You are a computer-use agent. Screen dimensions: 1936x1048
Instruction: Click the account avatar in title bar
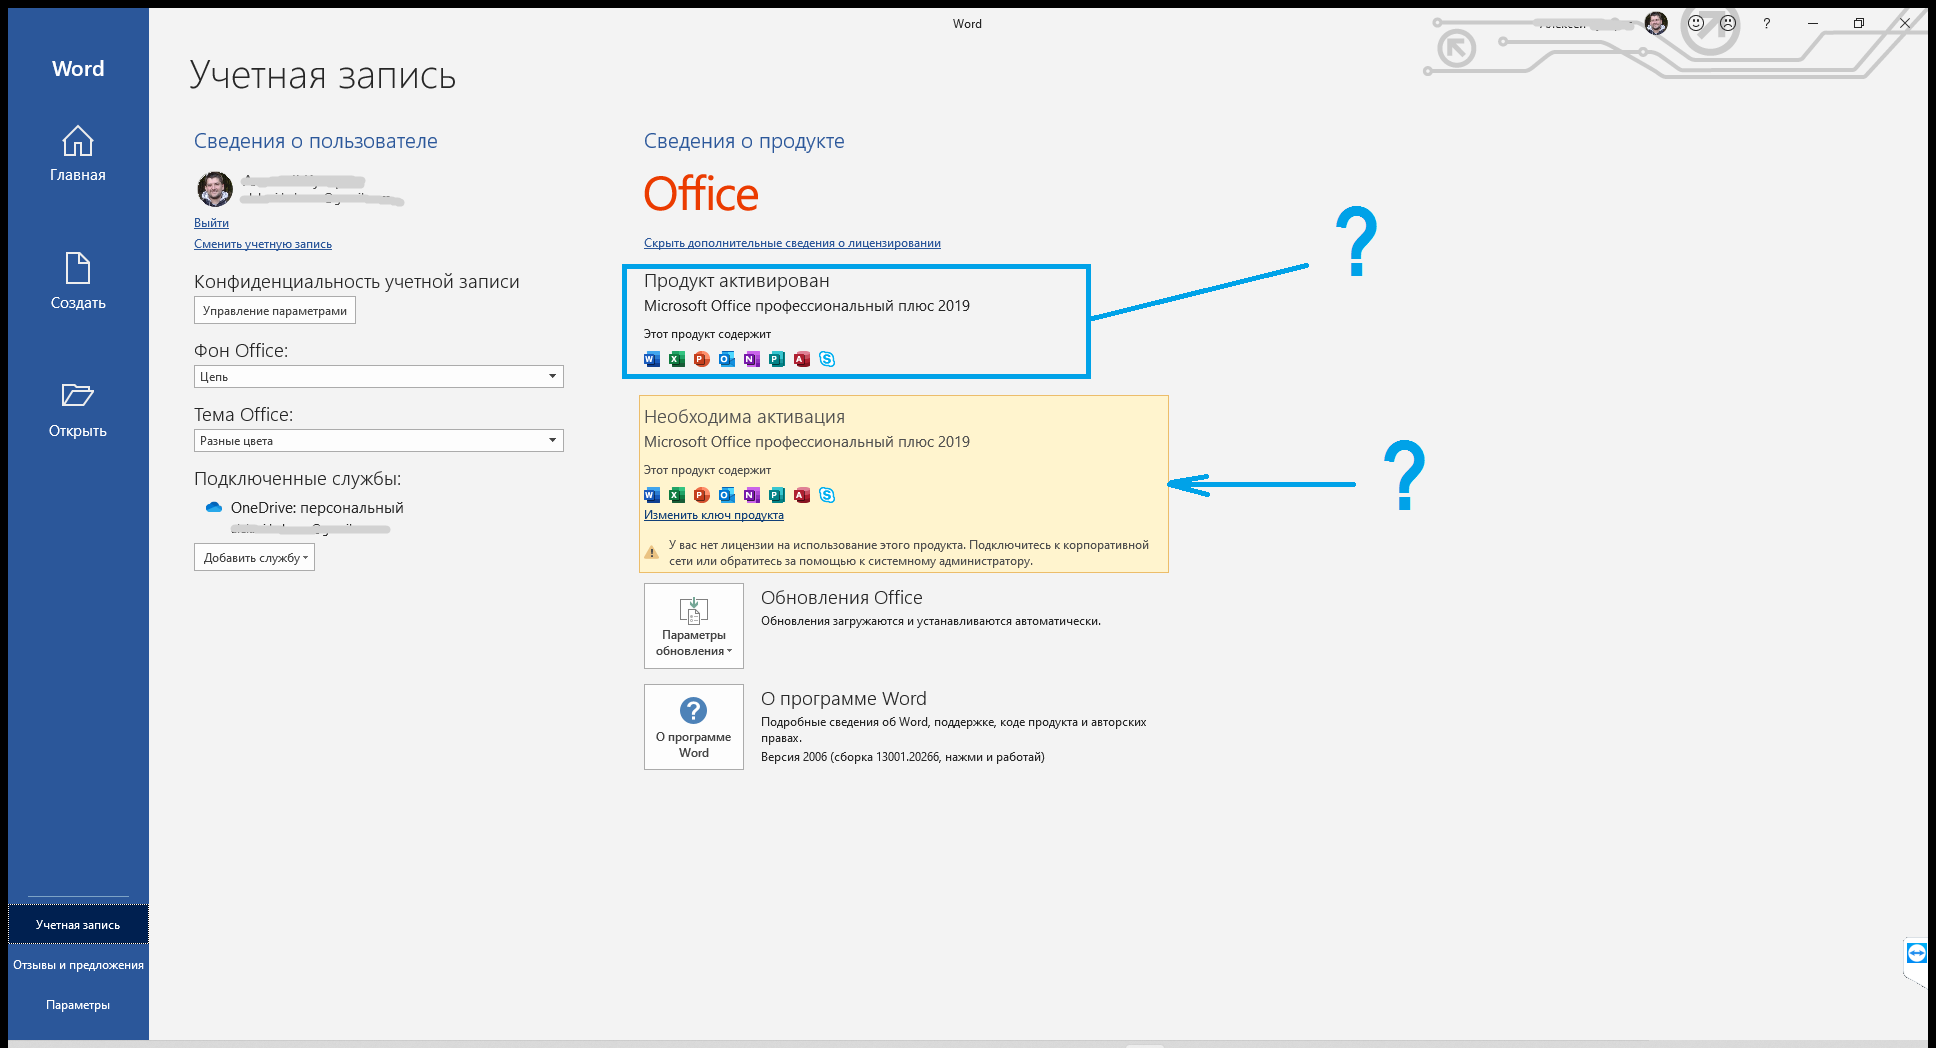click(1656, 23)
